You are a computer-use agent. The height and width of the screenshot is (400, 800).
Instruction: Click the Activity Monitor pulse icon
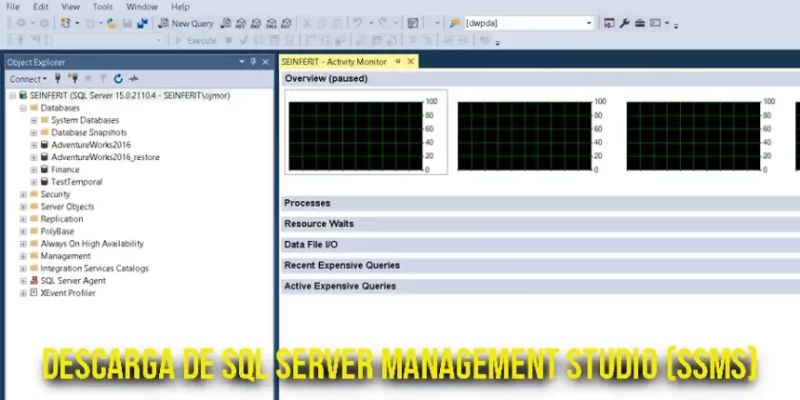134,79
